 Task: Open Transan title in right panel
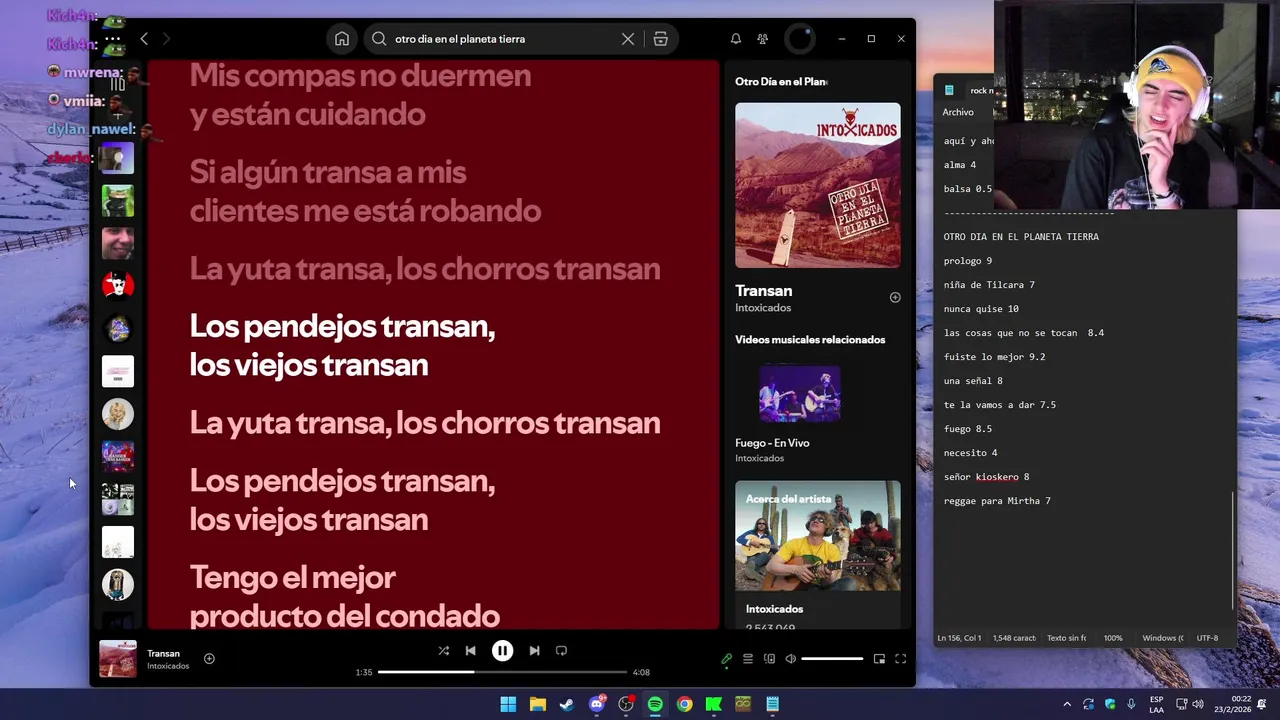pos(764,291)
